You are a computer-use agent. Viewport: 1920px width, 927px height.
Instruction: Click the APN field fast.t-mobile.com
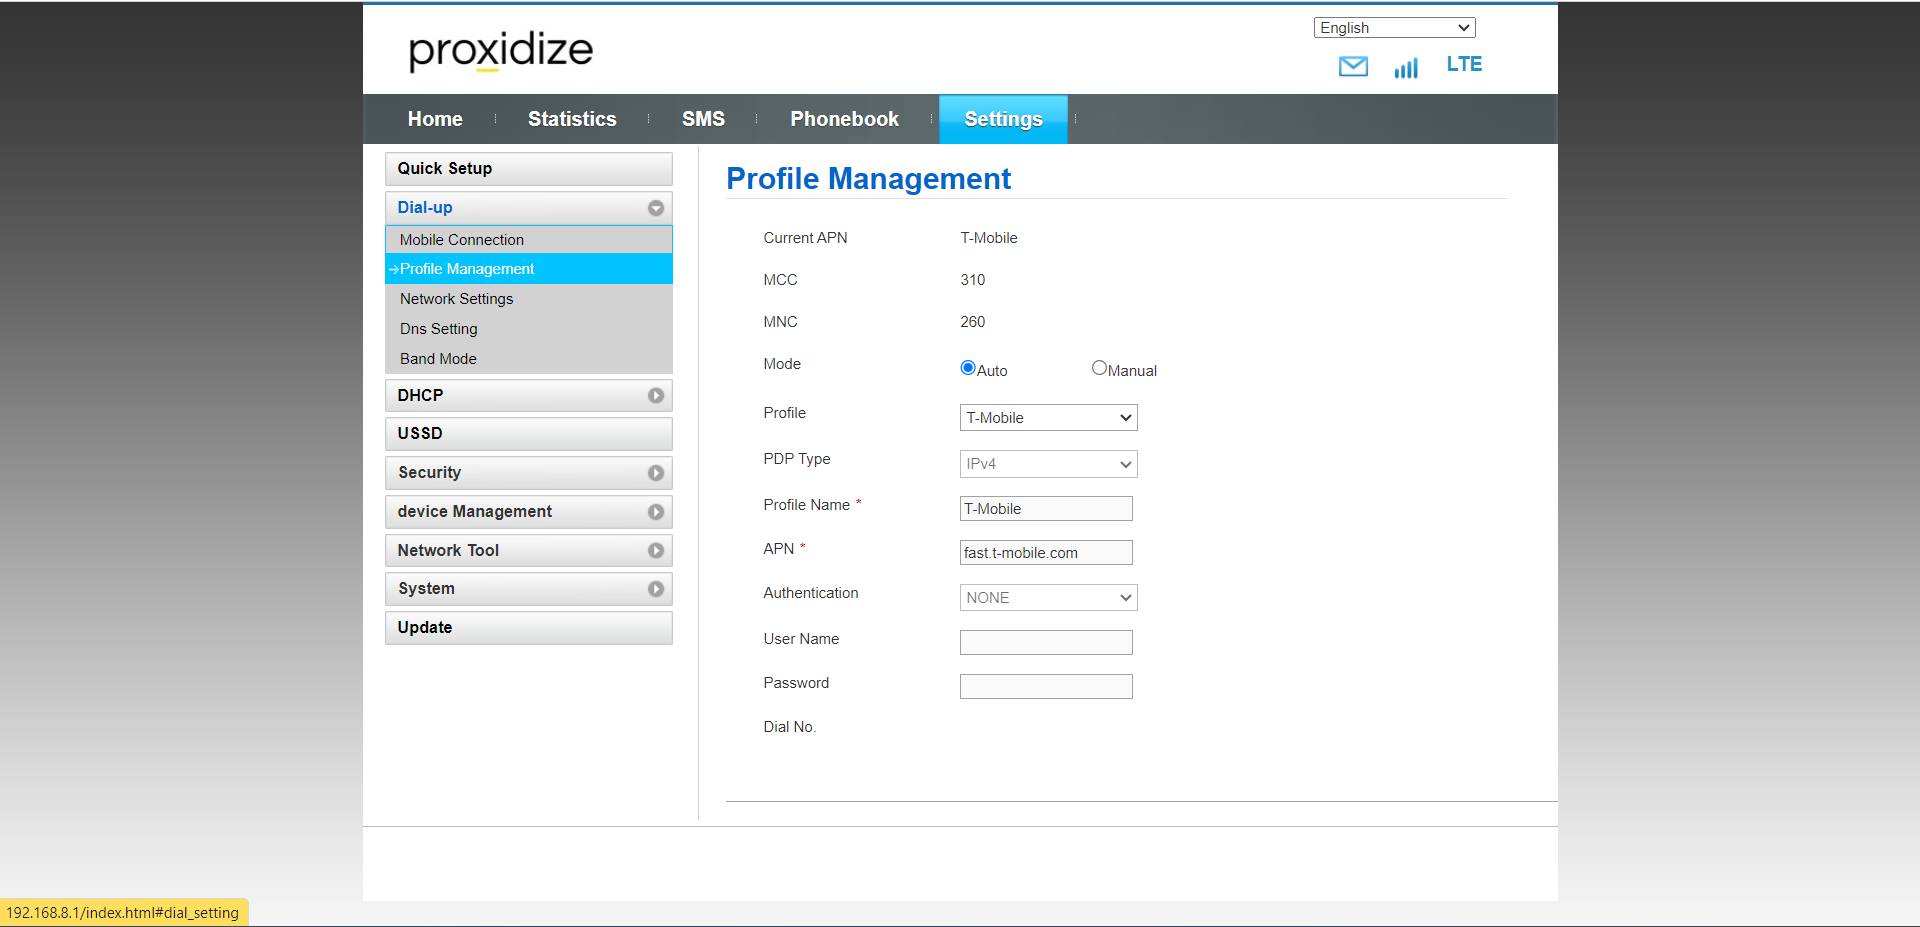pyautogui.click(x=1046, y=553)
